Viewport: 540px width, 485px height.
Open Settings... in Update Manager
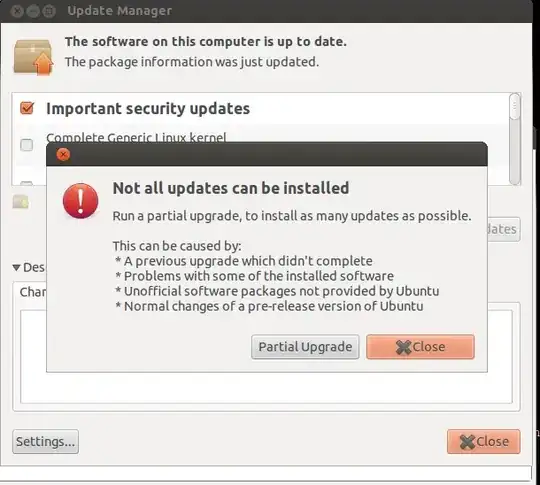click(x=45, y=442)
